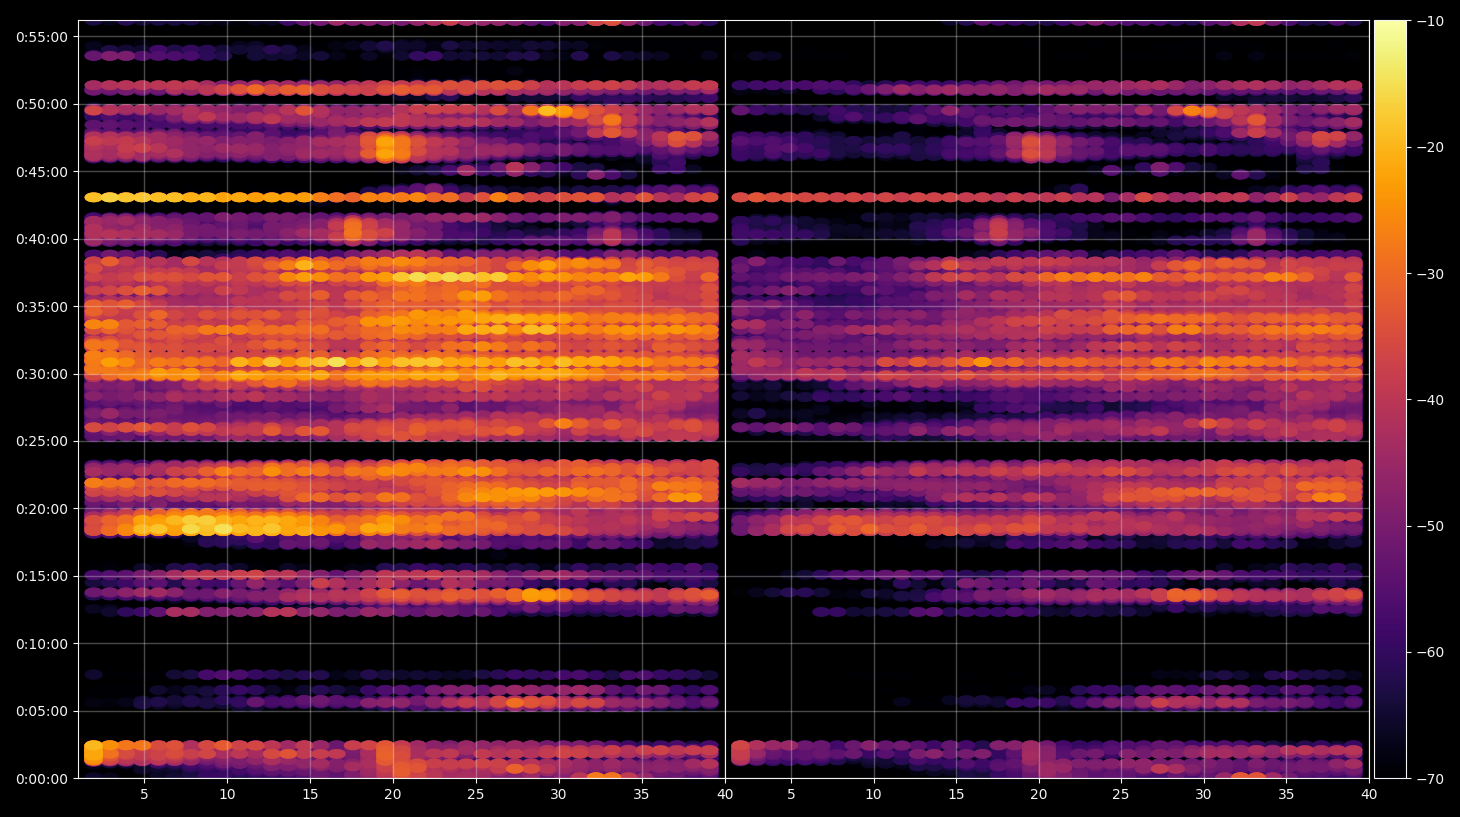Select the 0:30:00 tick label
1460x817 pixels.
(x=42, y=374)
